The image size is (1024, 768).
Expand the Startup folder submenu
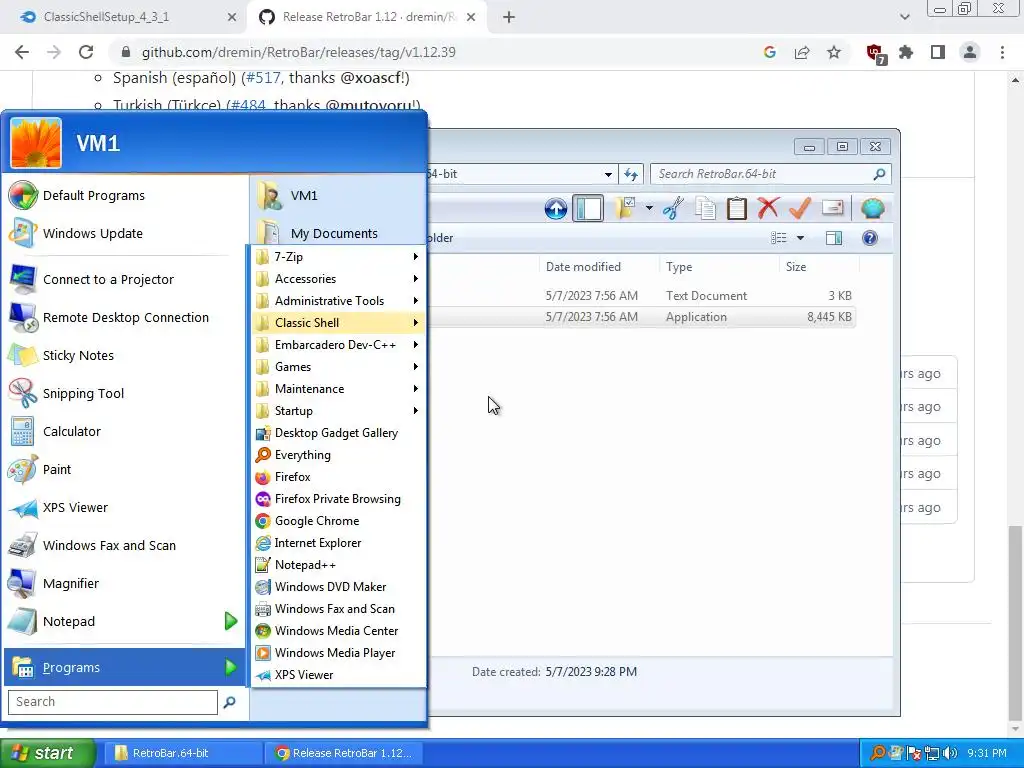point(338,411)
